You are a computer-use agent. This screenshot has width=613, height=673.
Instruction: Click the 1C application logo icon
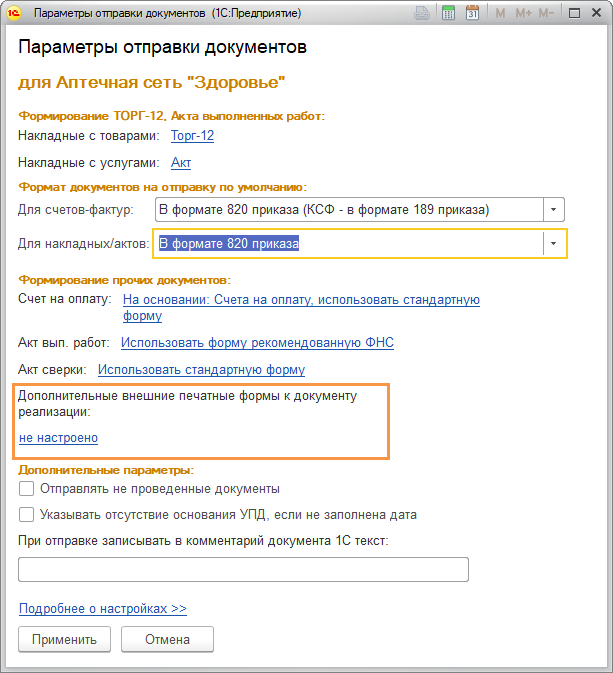[x=13, y=13]
